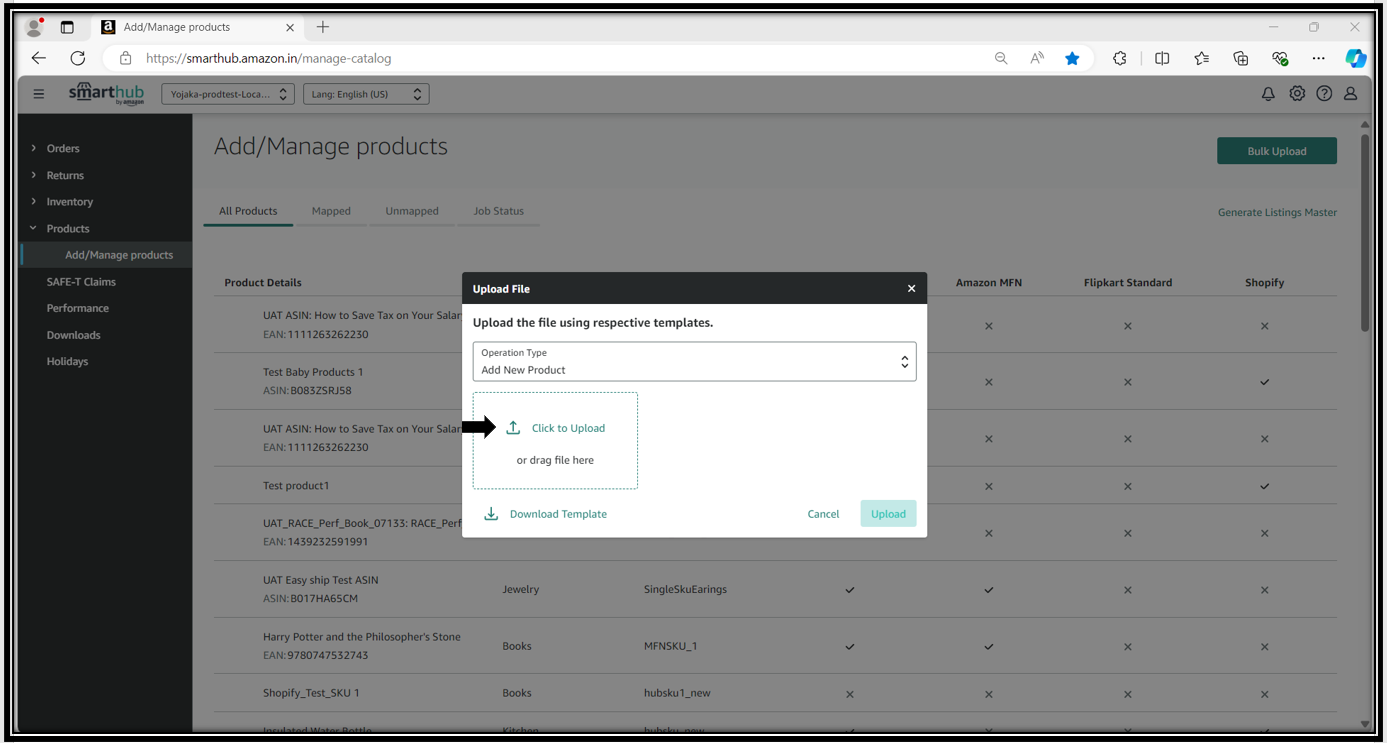Click the upload arrow icon in drop zone
The width and height of the screenshot is (1387, 743).
pyautogui.click(x=513, y=428)
